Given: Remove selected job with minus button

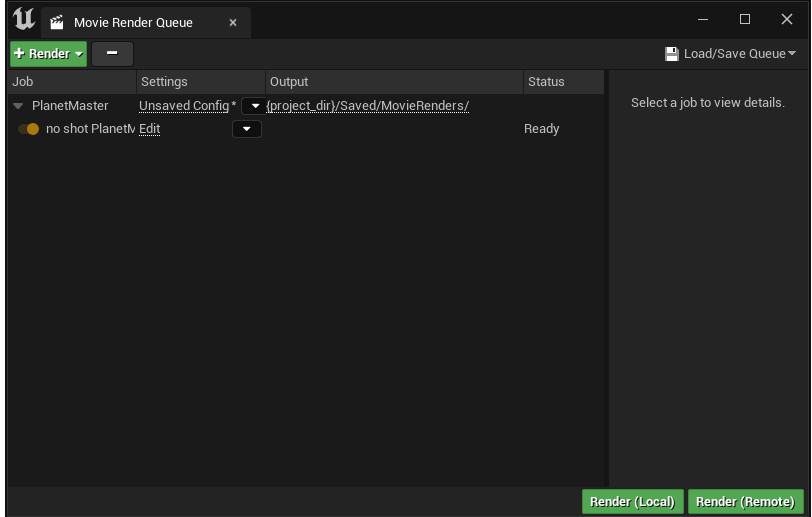Looking at the screenshot, I should (112, 54).
